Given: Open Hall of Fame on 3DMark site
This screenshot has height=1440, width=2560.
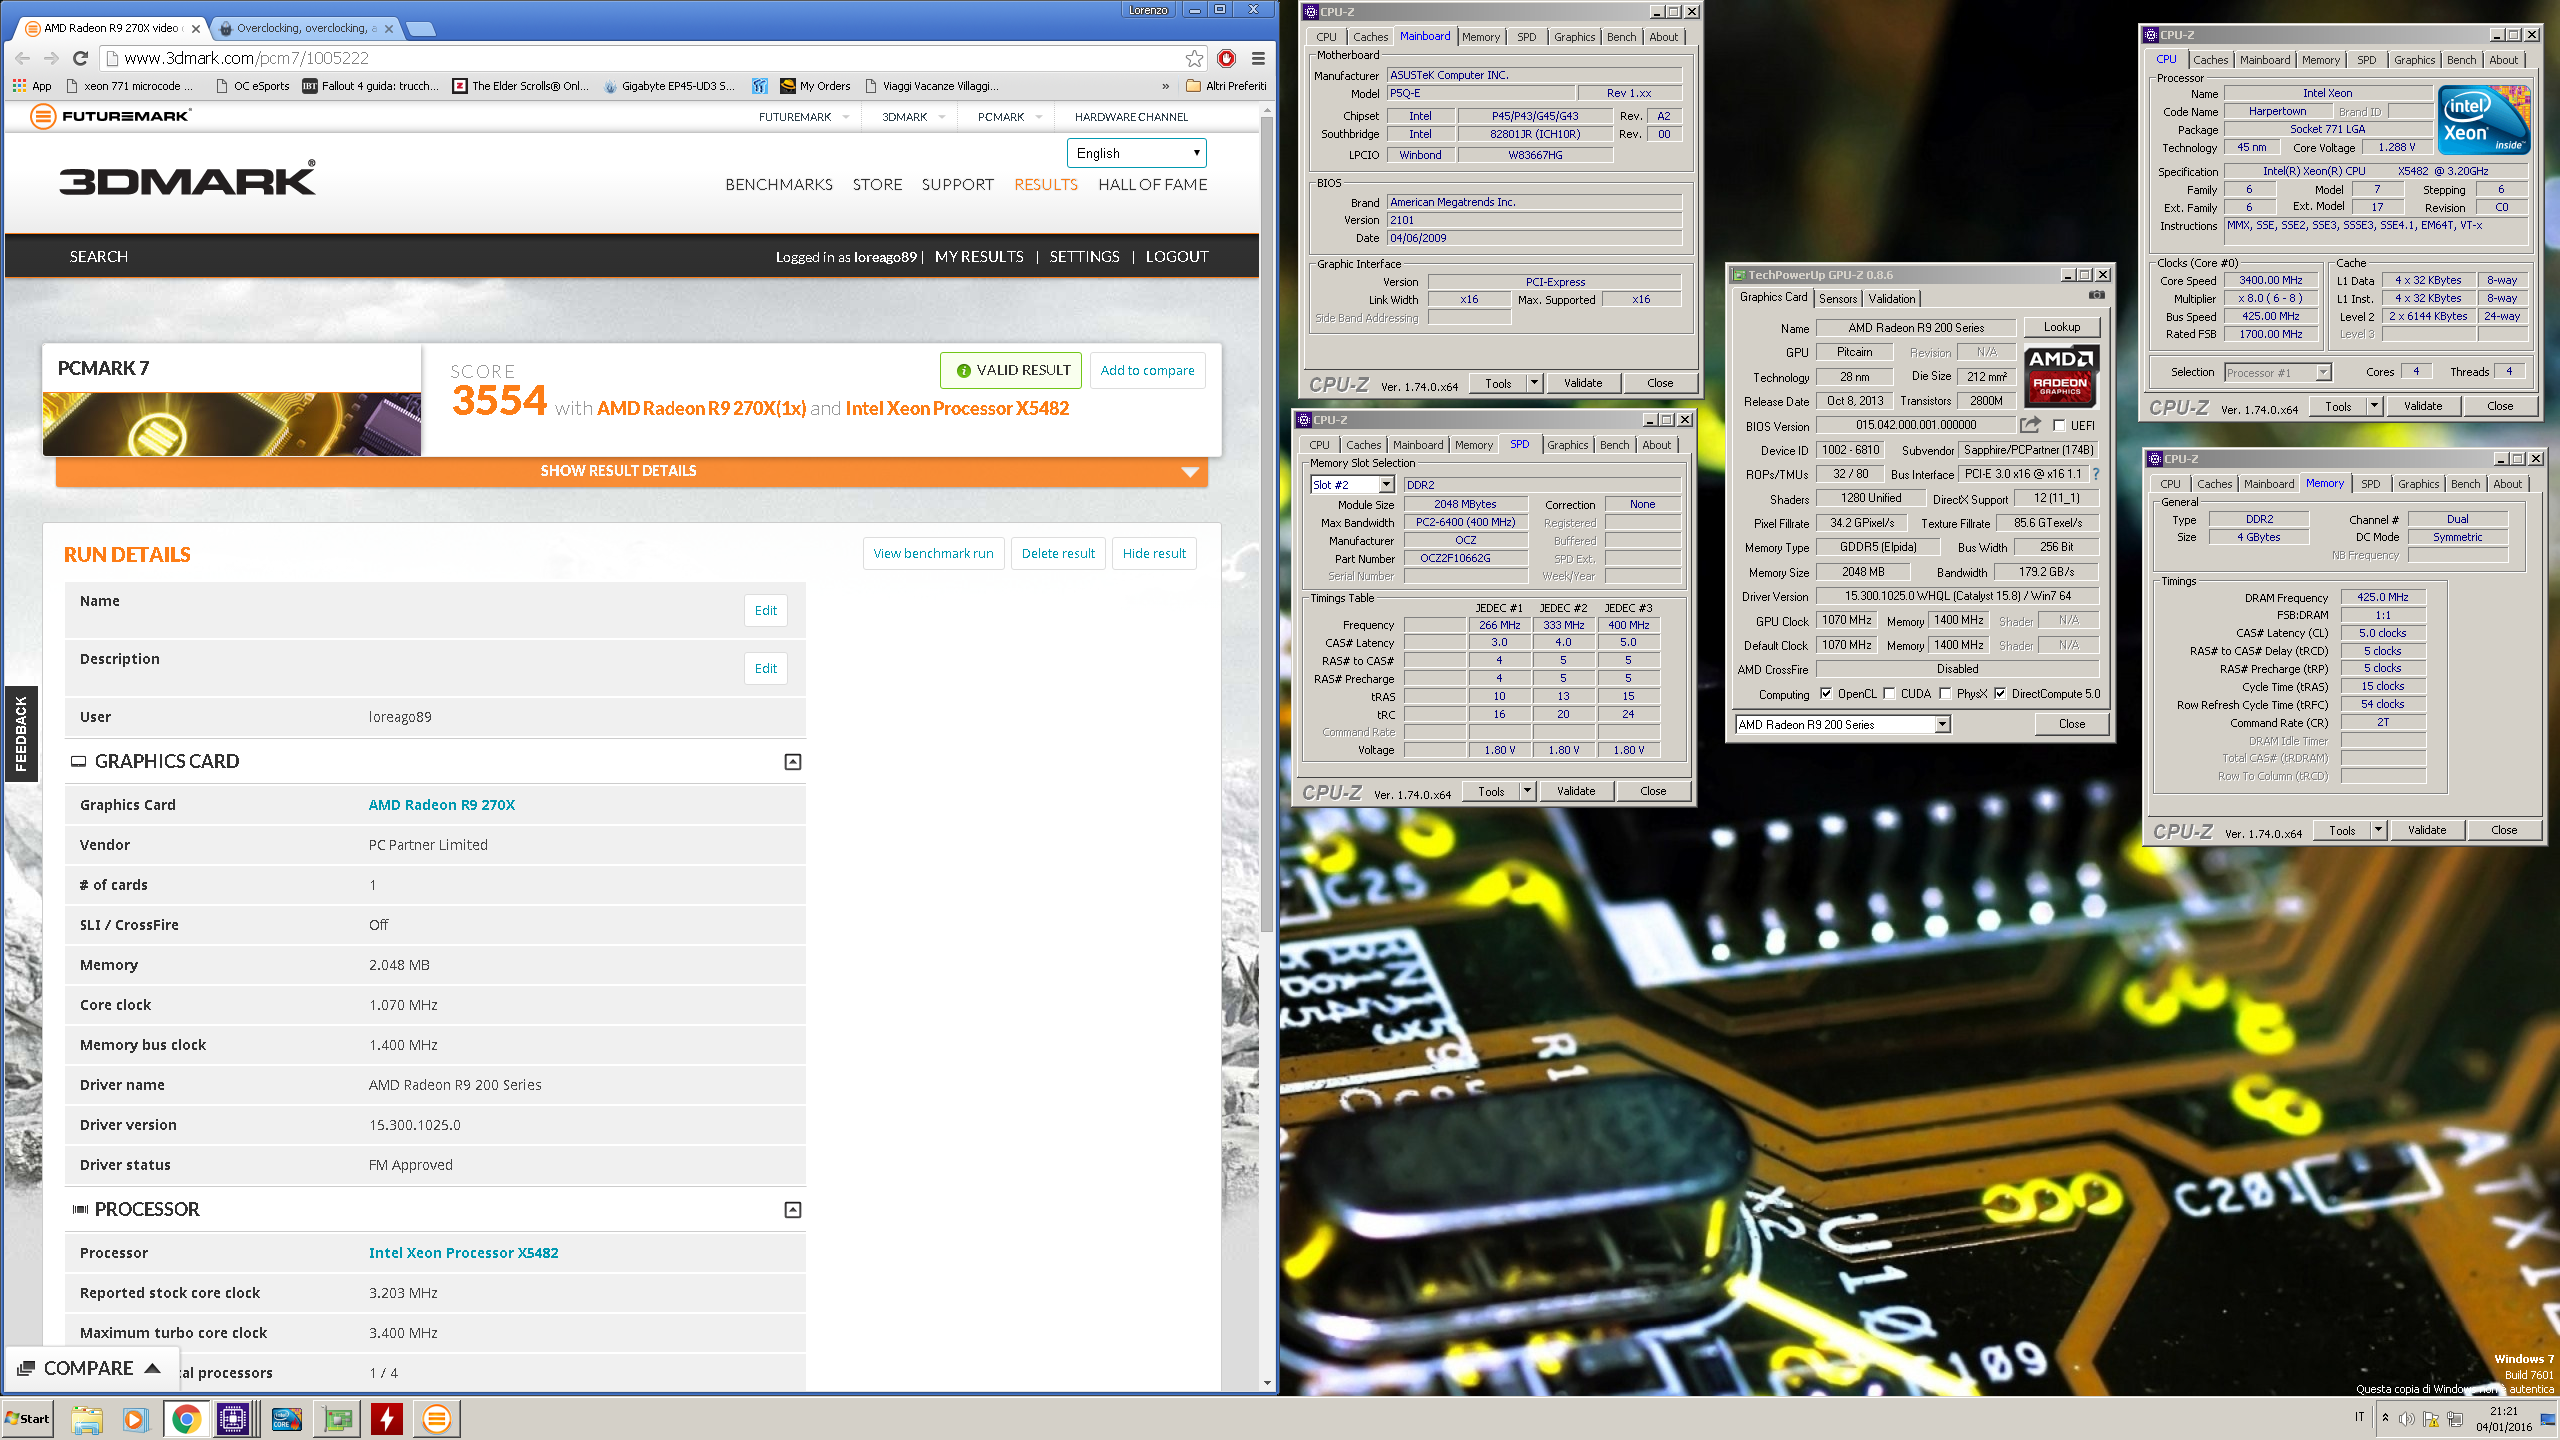Looking at the screenshot, I should coord(1153,184).
